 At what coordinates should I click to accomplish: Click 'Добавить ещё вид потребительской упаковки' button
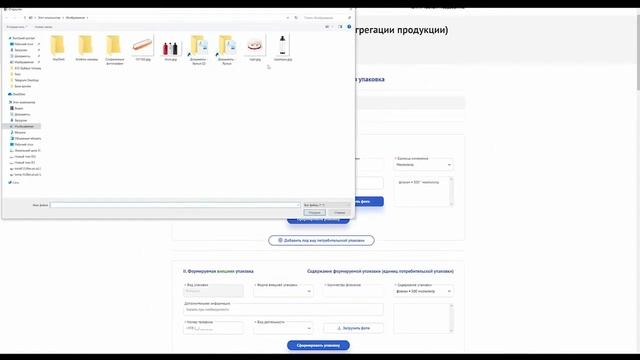321,240
